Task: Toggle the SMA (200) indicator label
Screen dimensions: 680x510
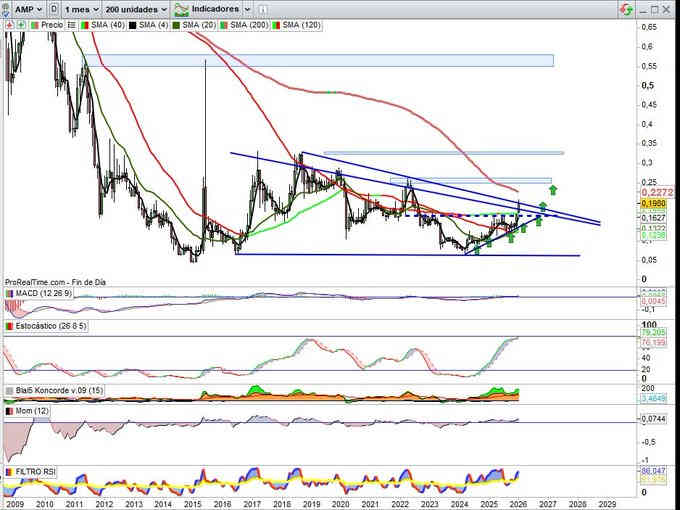Action: (247, 24)
